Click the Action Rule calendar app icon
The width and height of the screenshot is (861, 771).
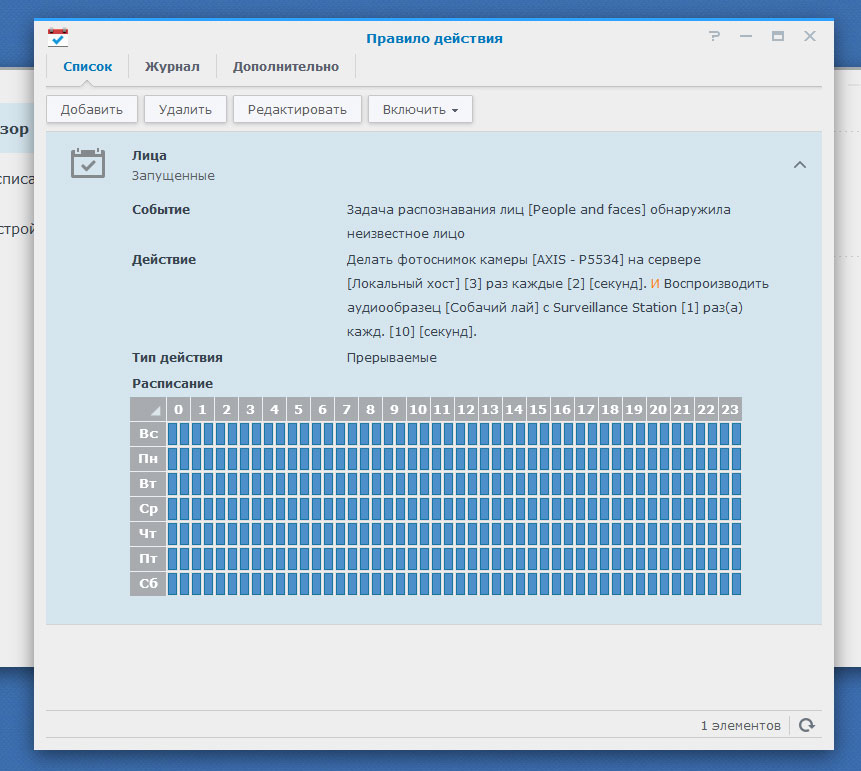click(58, 38)
